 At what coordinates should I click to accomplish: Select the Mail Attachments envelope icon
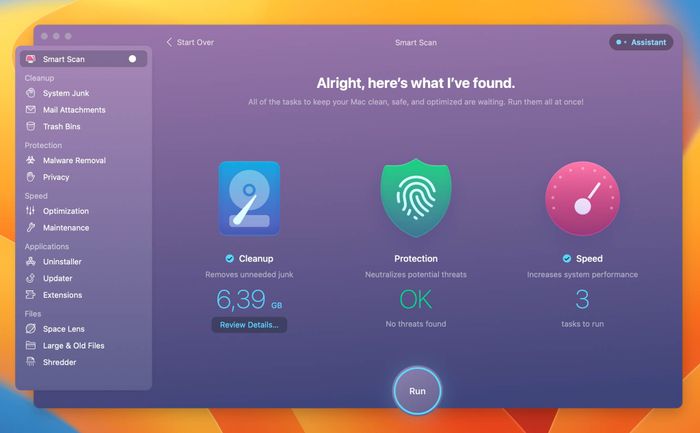coord(30,109)
